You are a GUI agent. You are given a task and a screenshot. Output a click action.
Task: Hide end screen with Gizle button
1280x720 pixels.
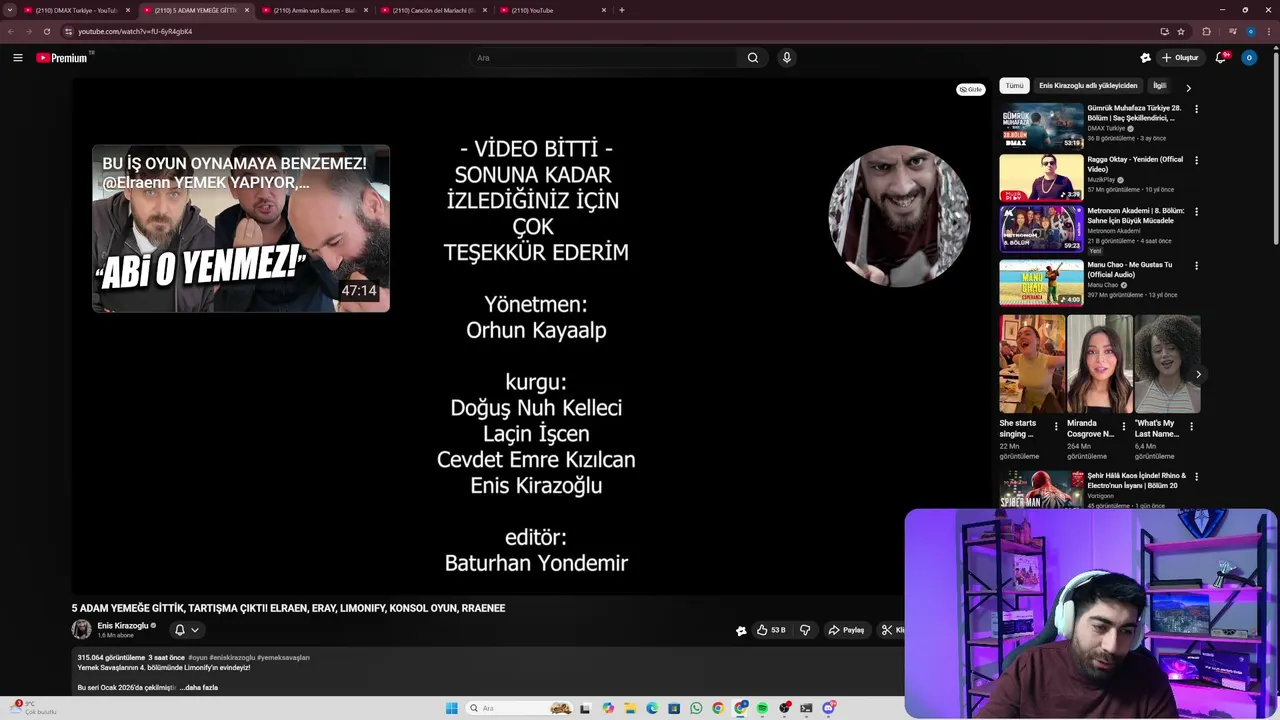coord(971,90)
